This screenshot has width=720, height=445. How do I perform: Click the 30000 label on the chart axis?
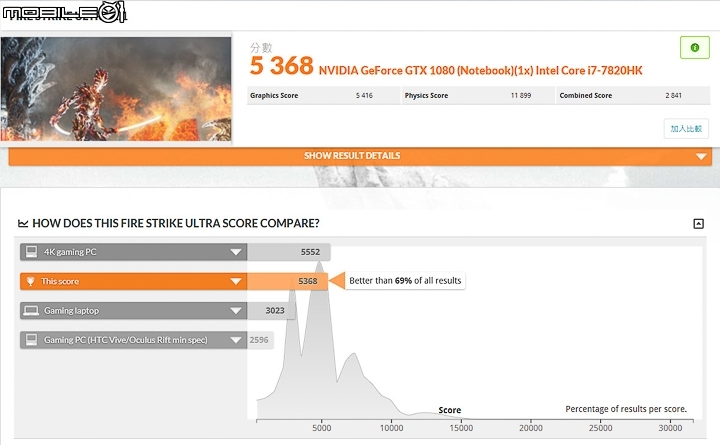coord(670,428)
